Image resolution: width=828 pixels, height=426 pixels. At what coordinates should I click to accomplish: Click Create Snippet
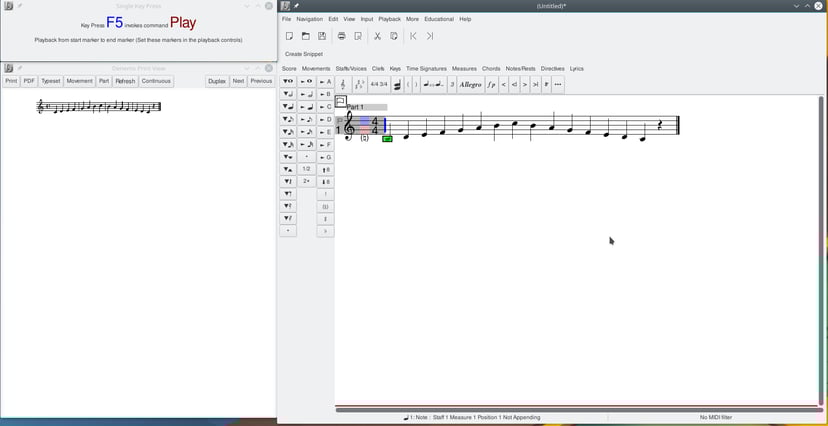304,54
